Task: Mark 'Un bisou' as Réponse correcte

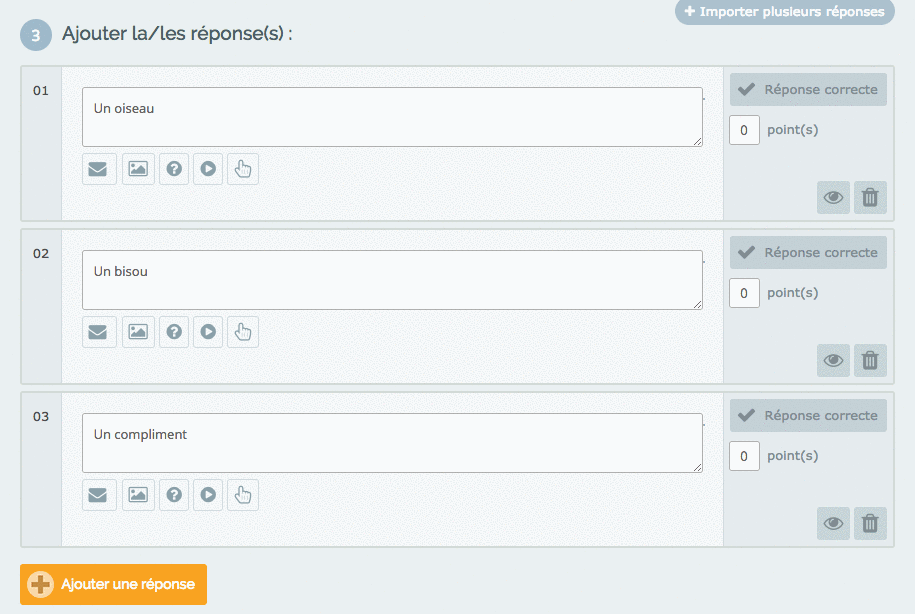Action: coord(808,252)
